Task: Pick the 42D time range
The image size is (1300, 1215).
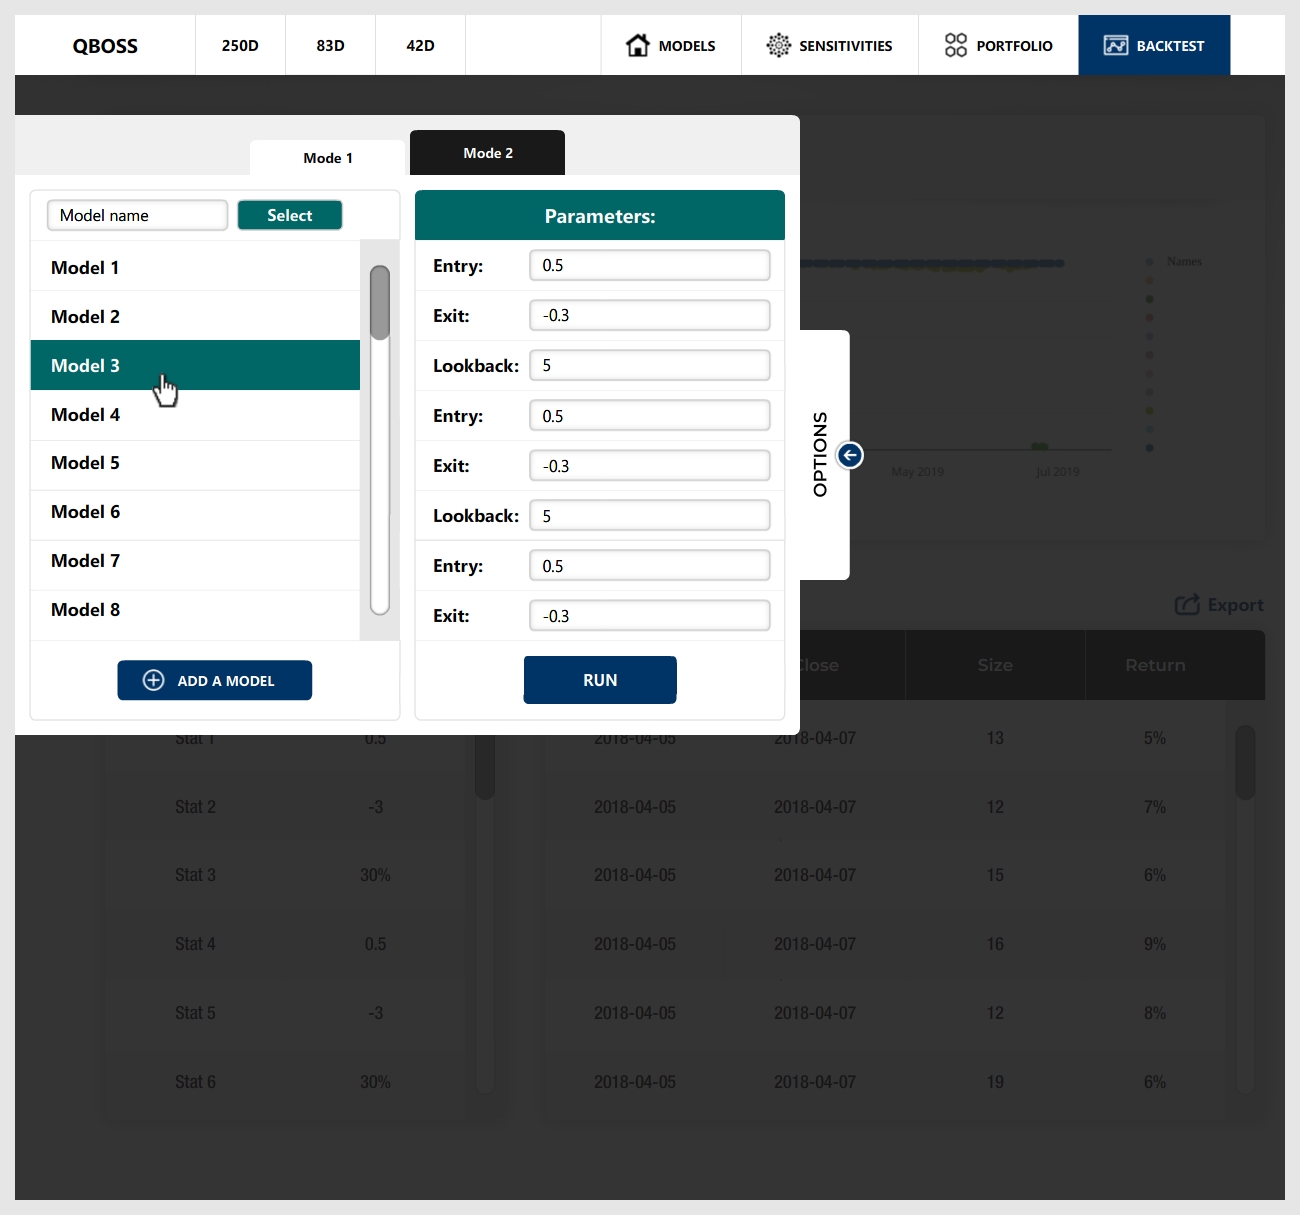Action: pos(420,45)
